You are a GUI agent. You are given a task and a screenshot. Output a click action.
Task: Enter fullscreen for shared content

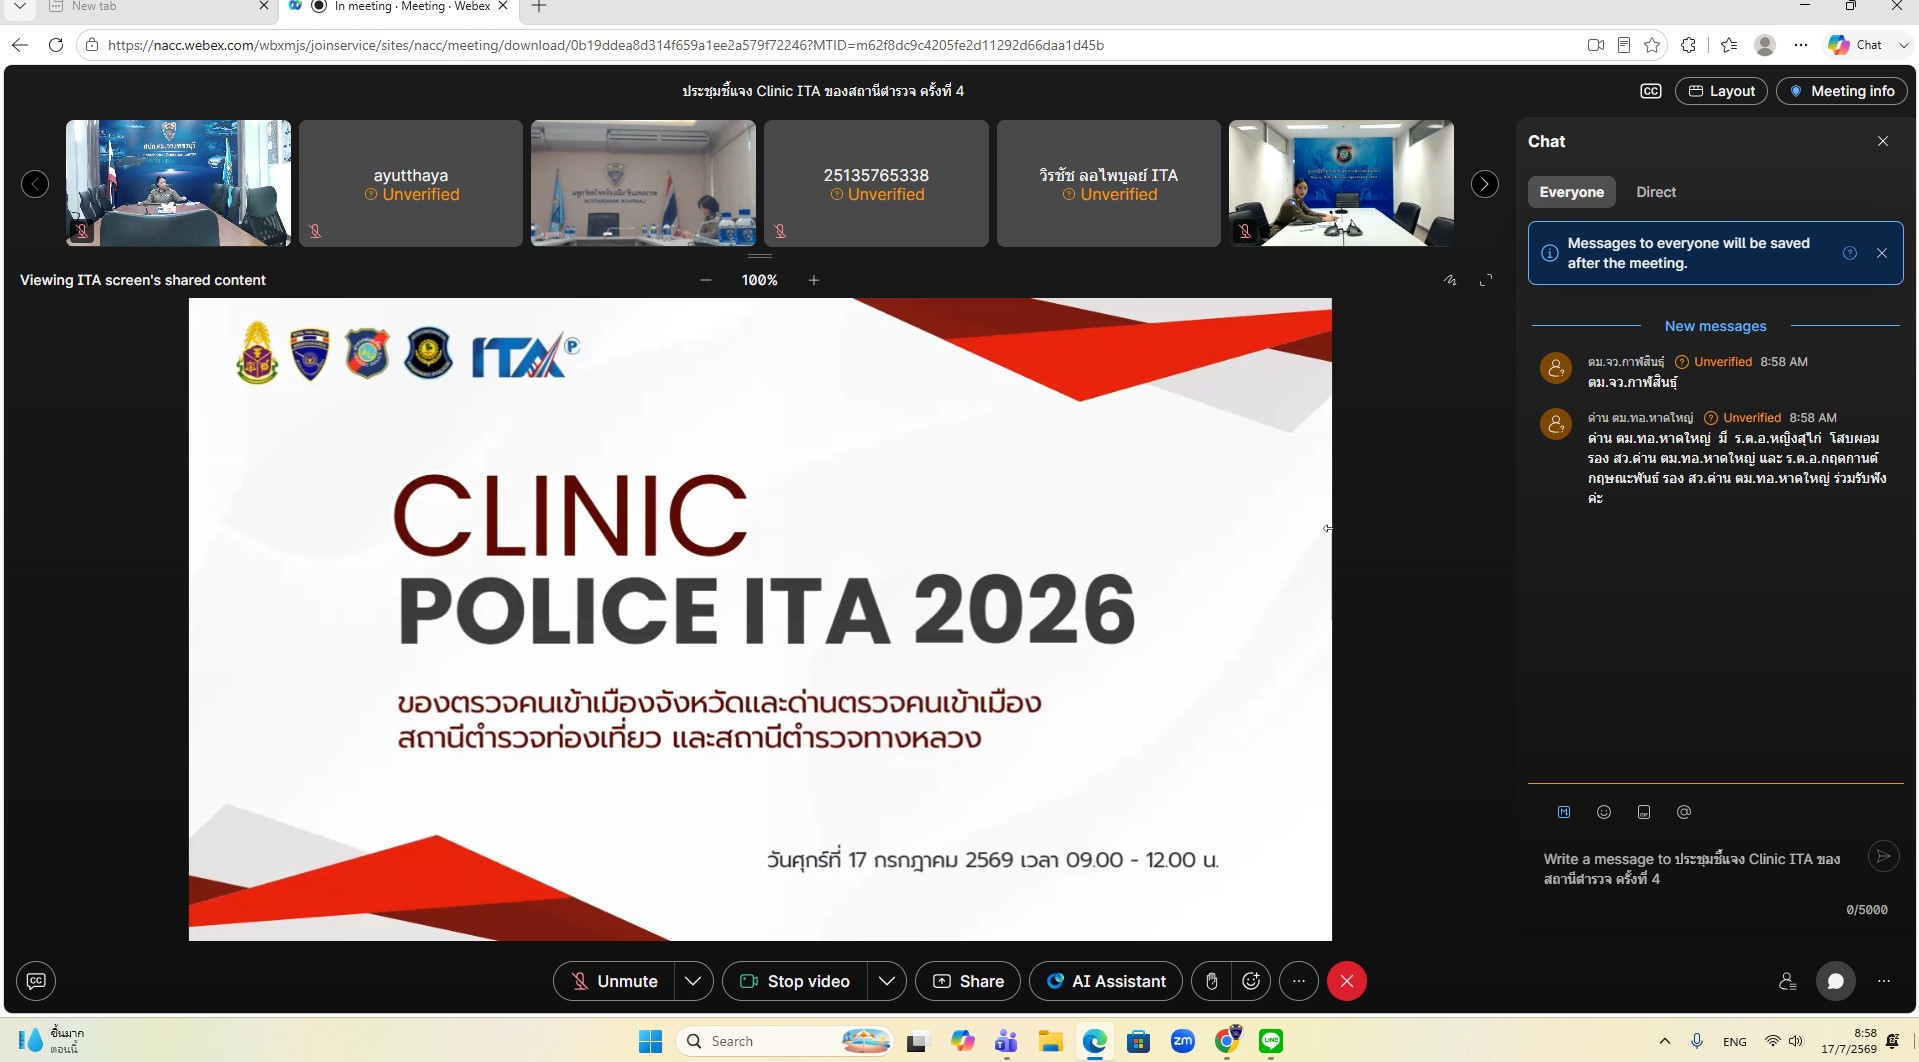(1486, 280)
